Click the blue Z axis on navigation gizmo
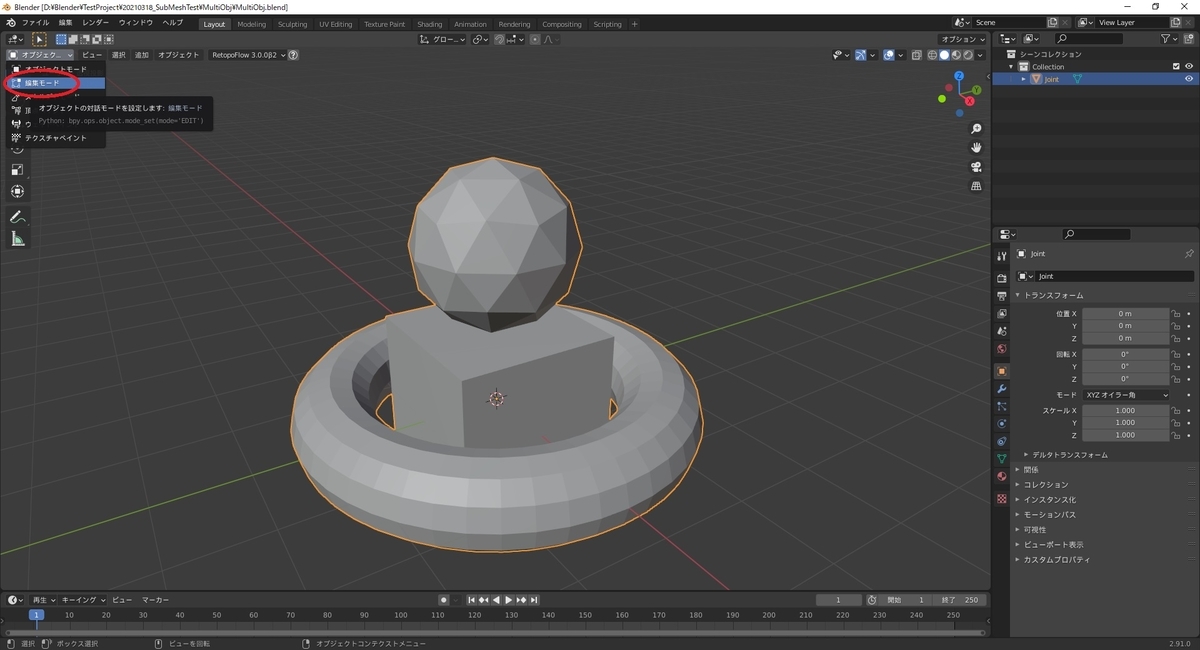This screenshot has width=1200, height=650. tap(959, 76)
